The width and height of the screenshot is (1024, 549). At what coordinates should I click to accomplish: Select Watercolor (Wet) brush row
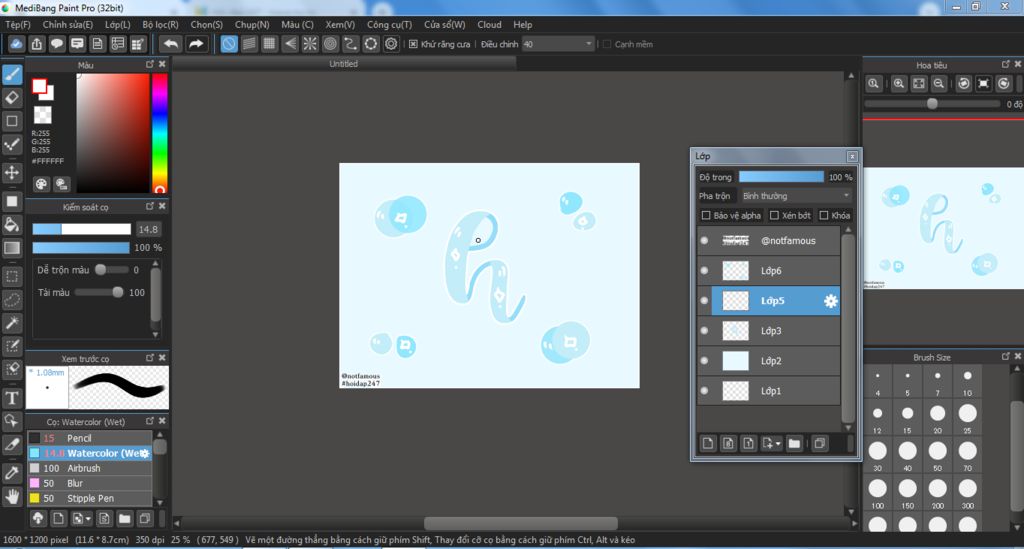pyautogui.click(x=89, y=453)
